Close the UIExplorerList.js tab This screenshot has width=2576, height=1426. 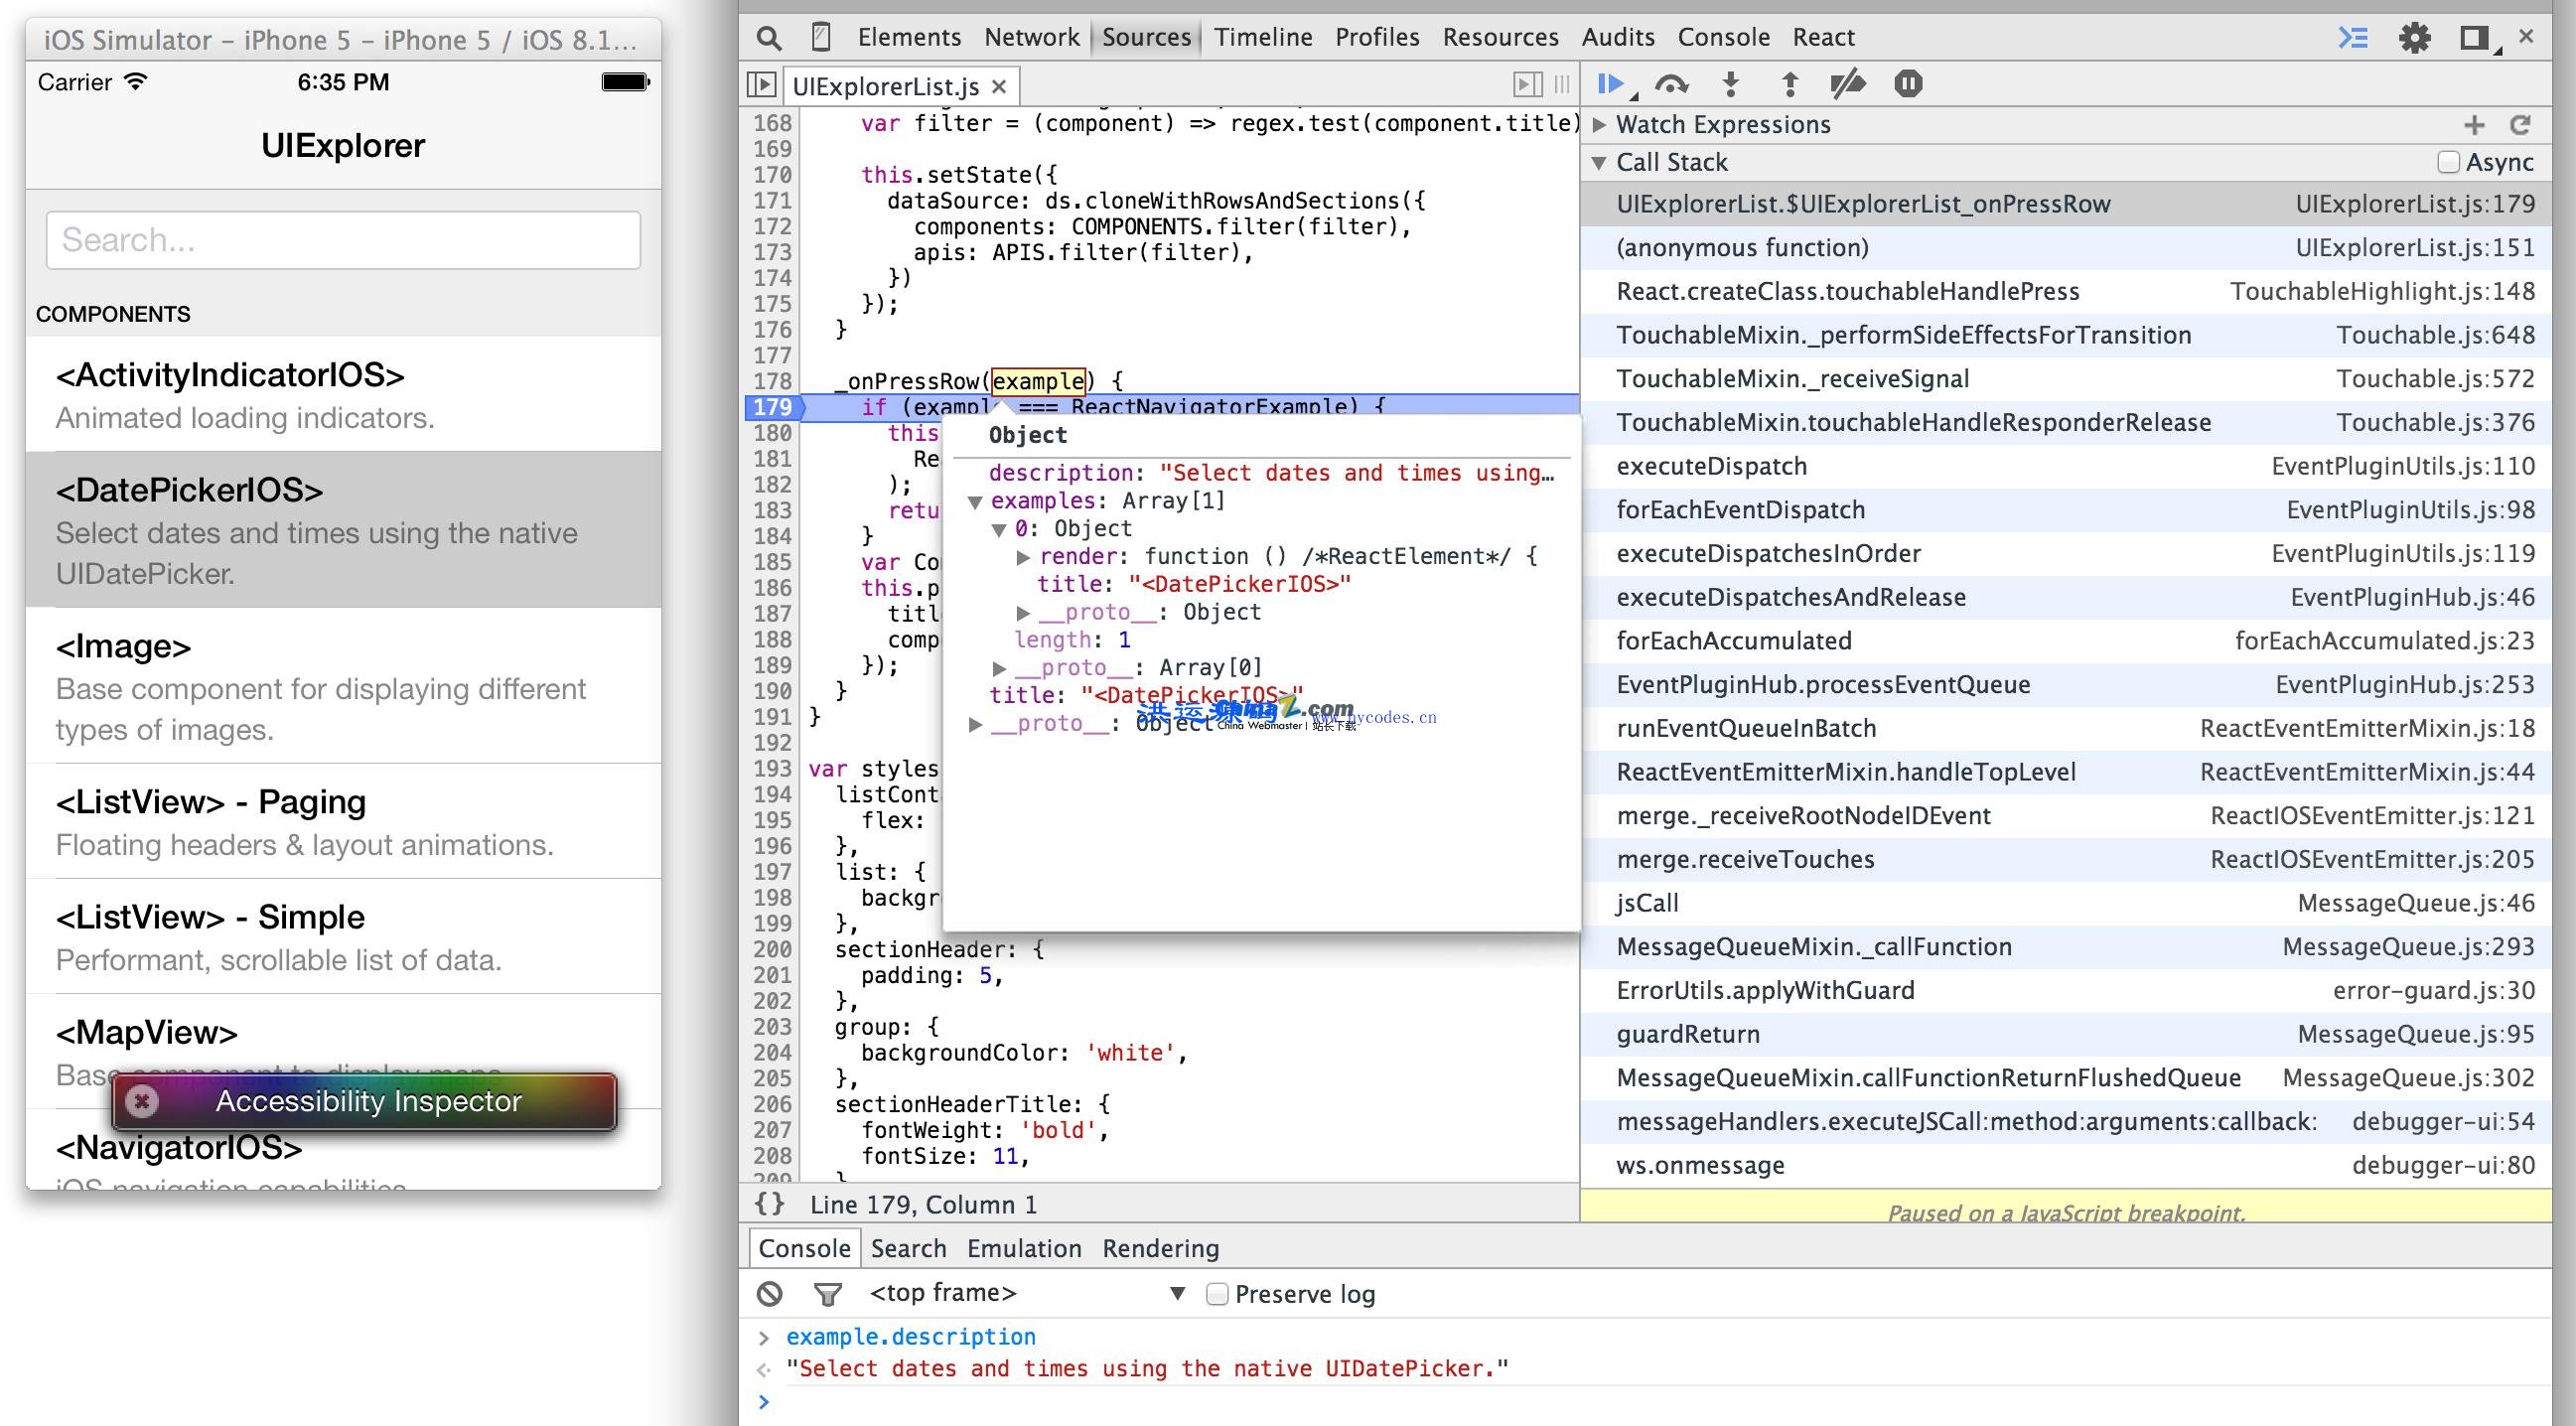(998, 87)
